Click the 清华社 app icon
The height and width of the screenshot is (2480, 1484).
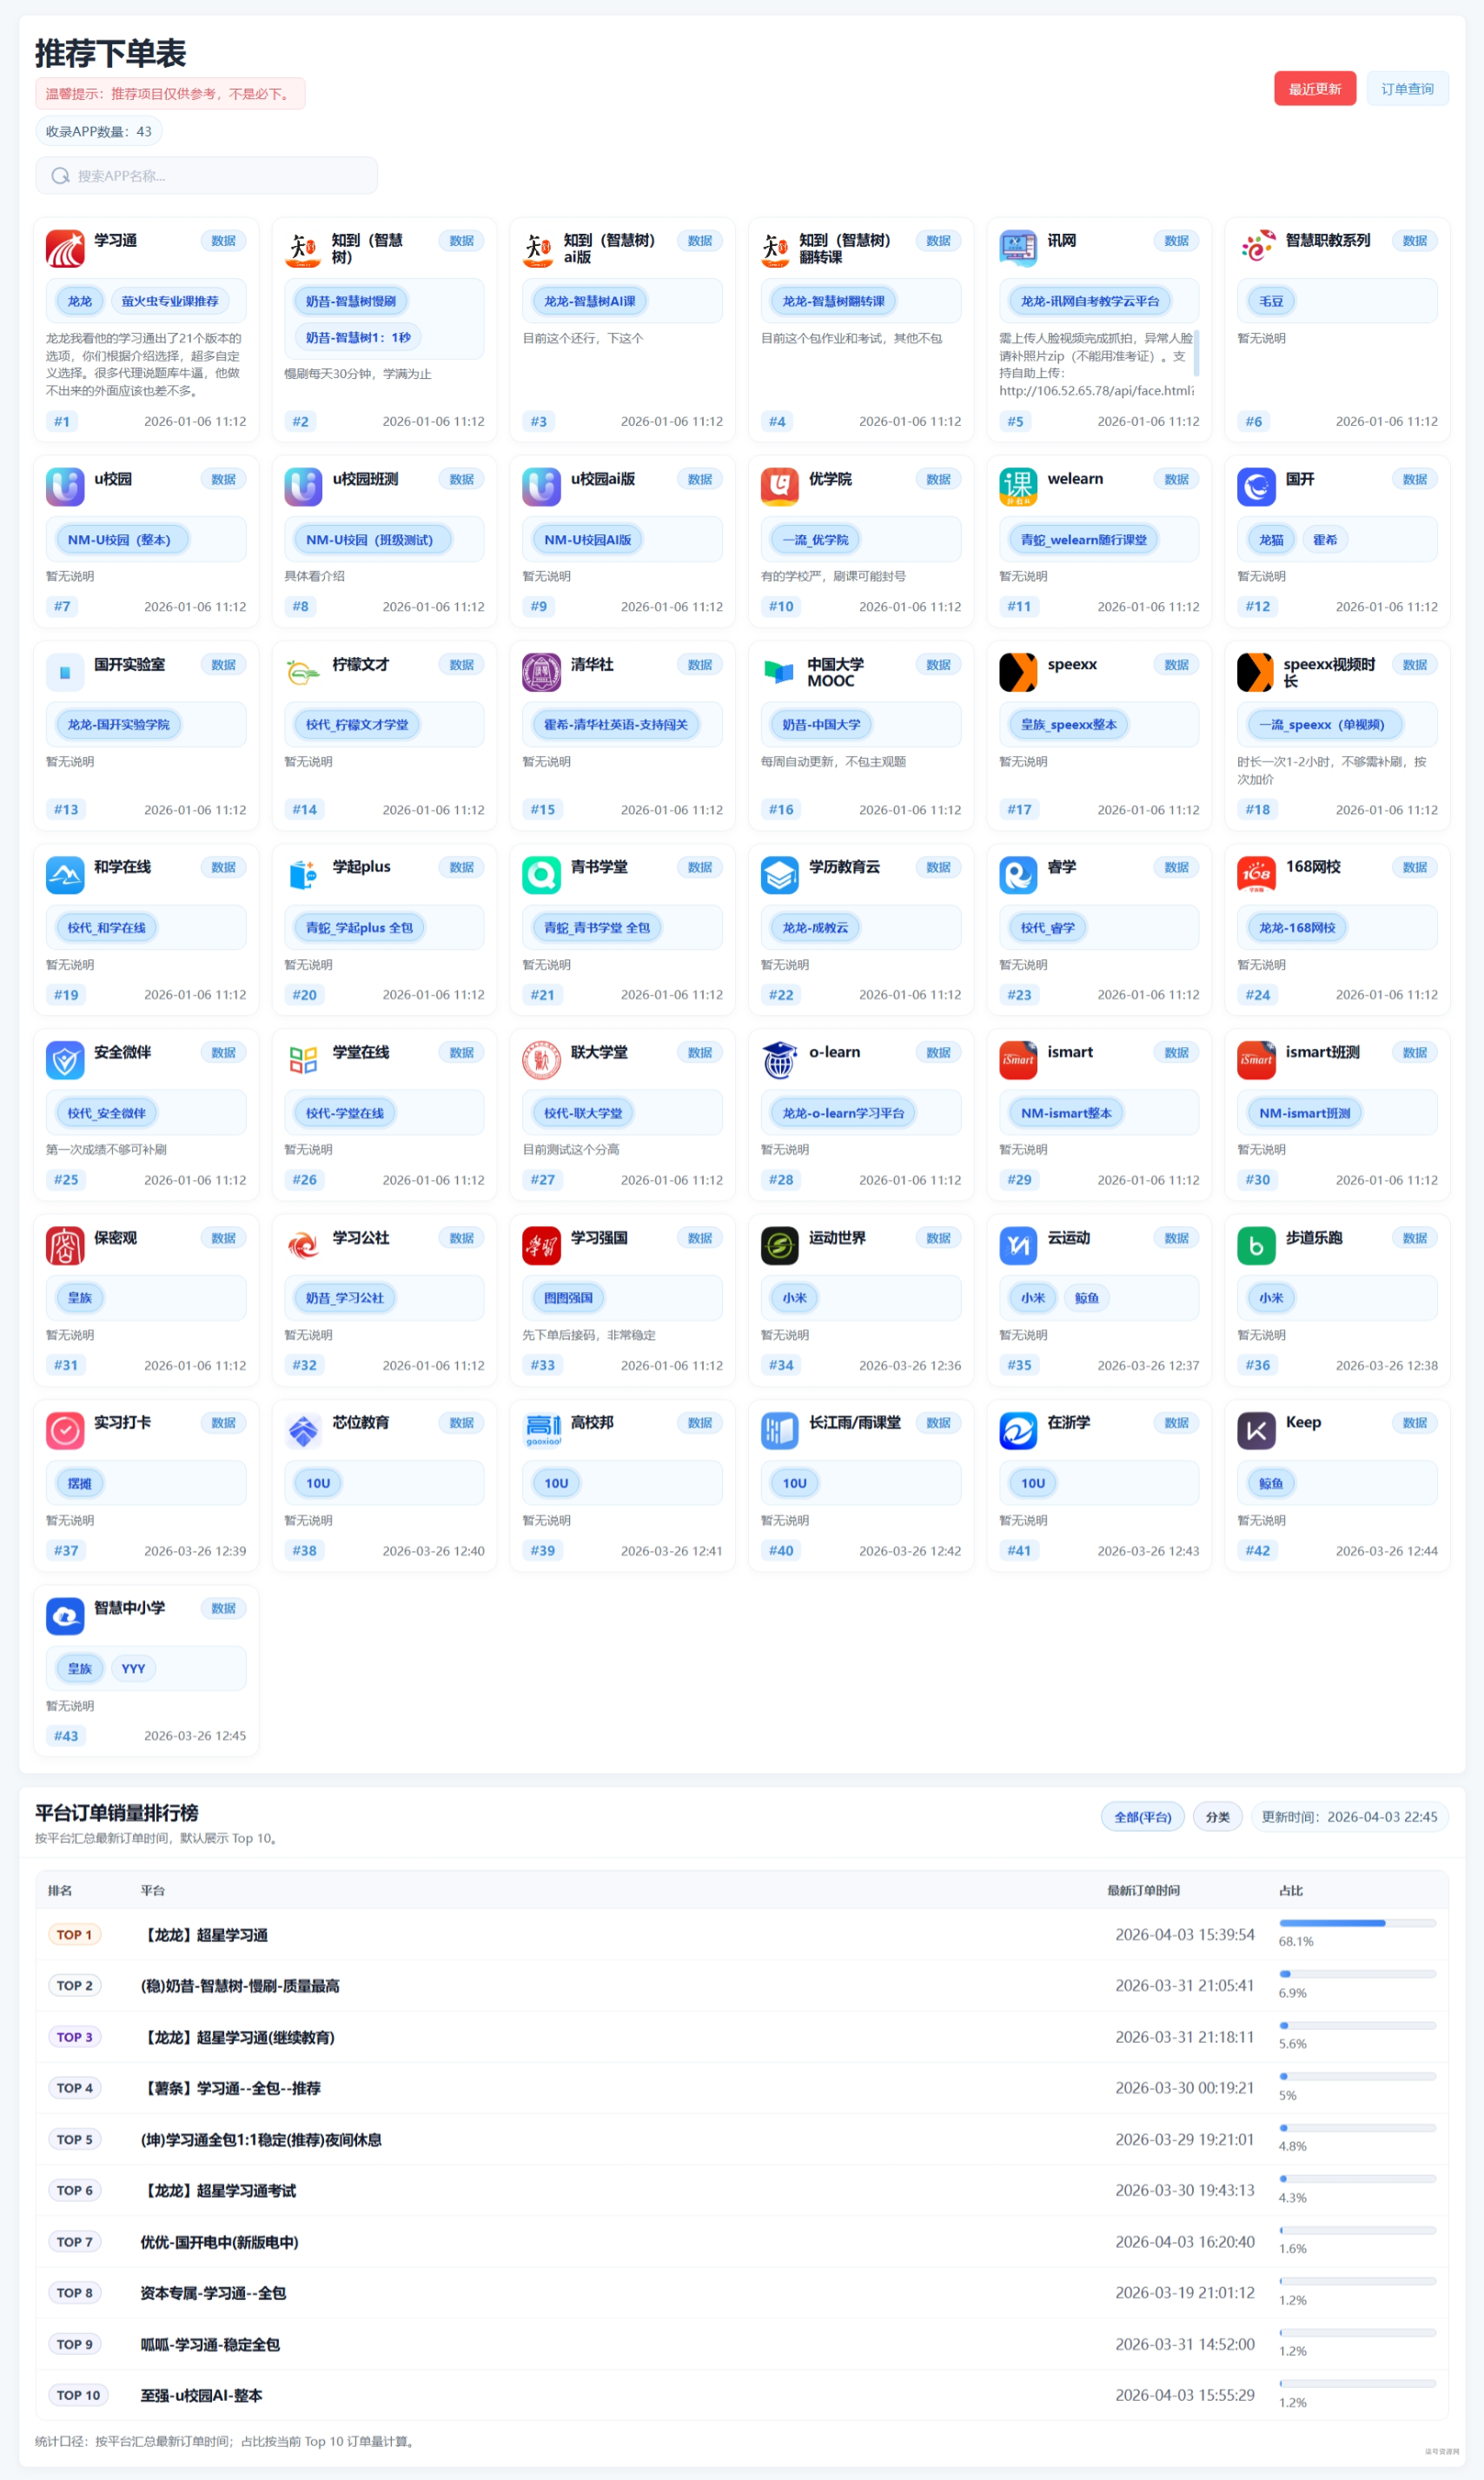541,672
